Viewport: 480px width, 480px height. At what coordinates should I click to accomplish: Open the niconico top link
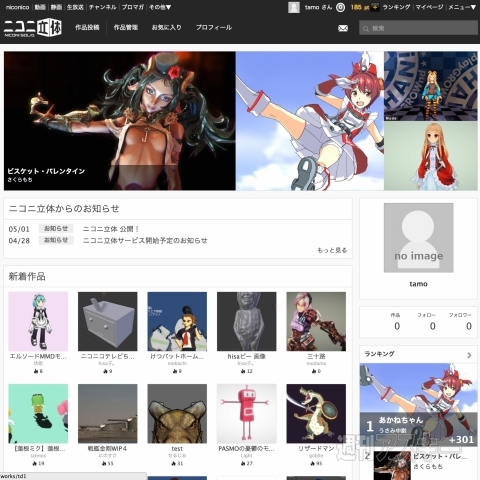click(17, 7)
